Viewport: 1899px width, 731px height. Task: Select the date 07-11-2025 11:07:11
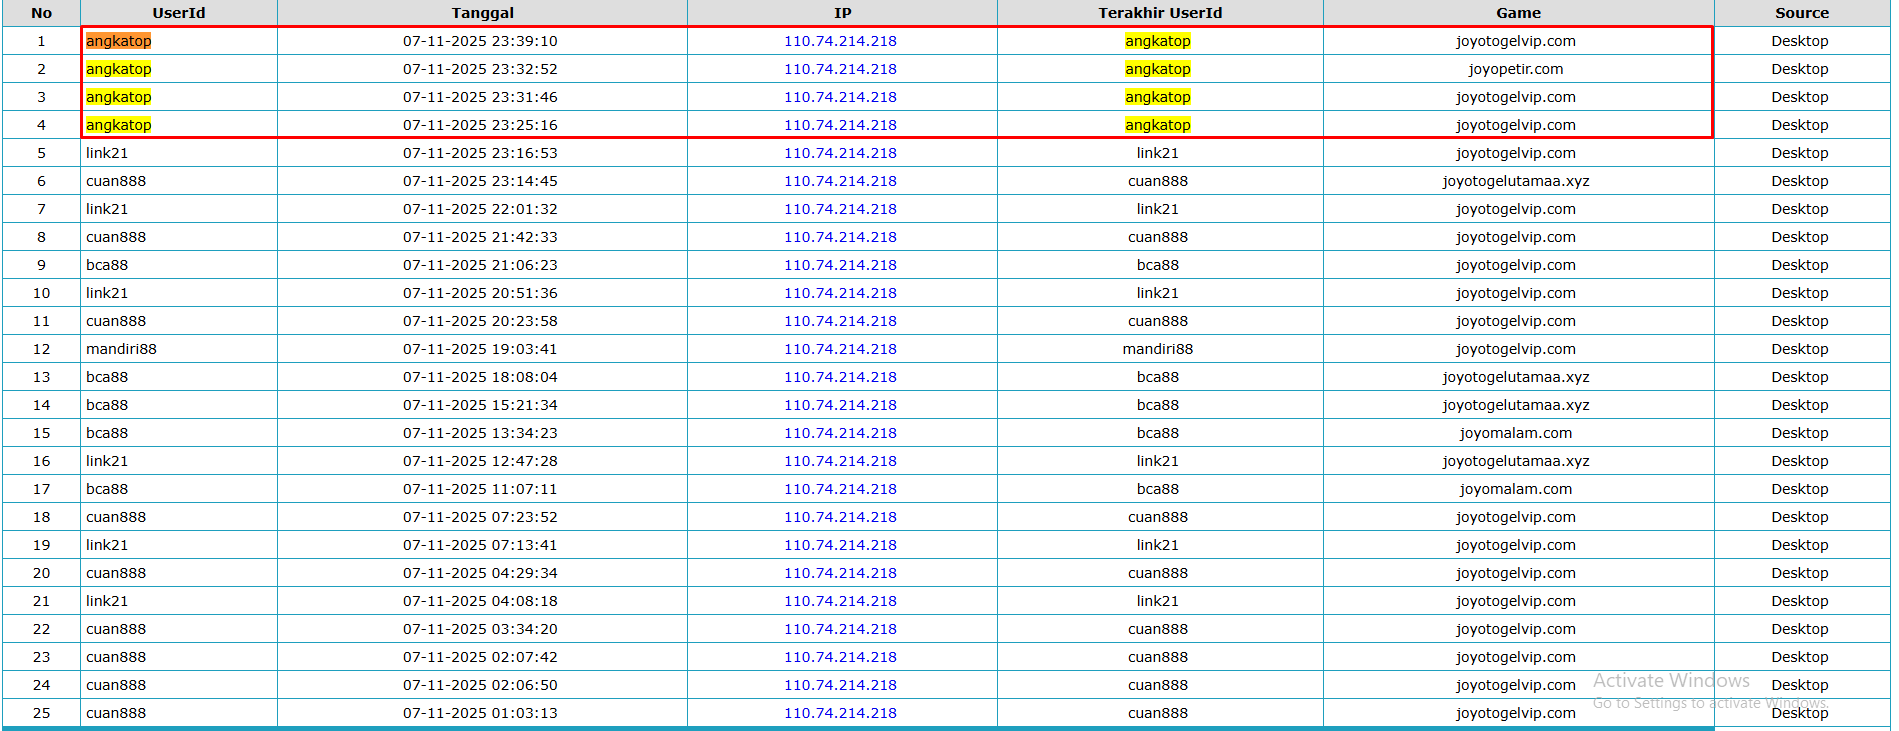[x=480, y=489]
